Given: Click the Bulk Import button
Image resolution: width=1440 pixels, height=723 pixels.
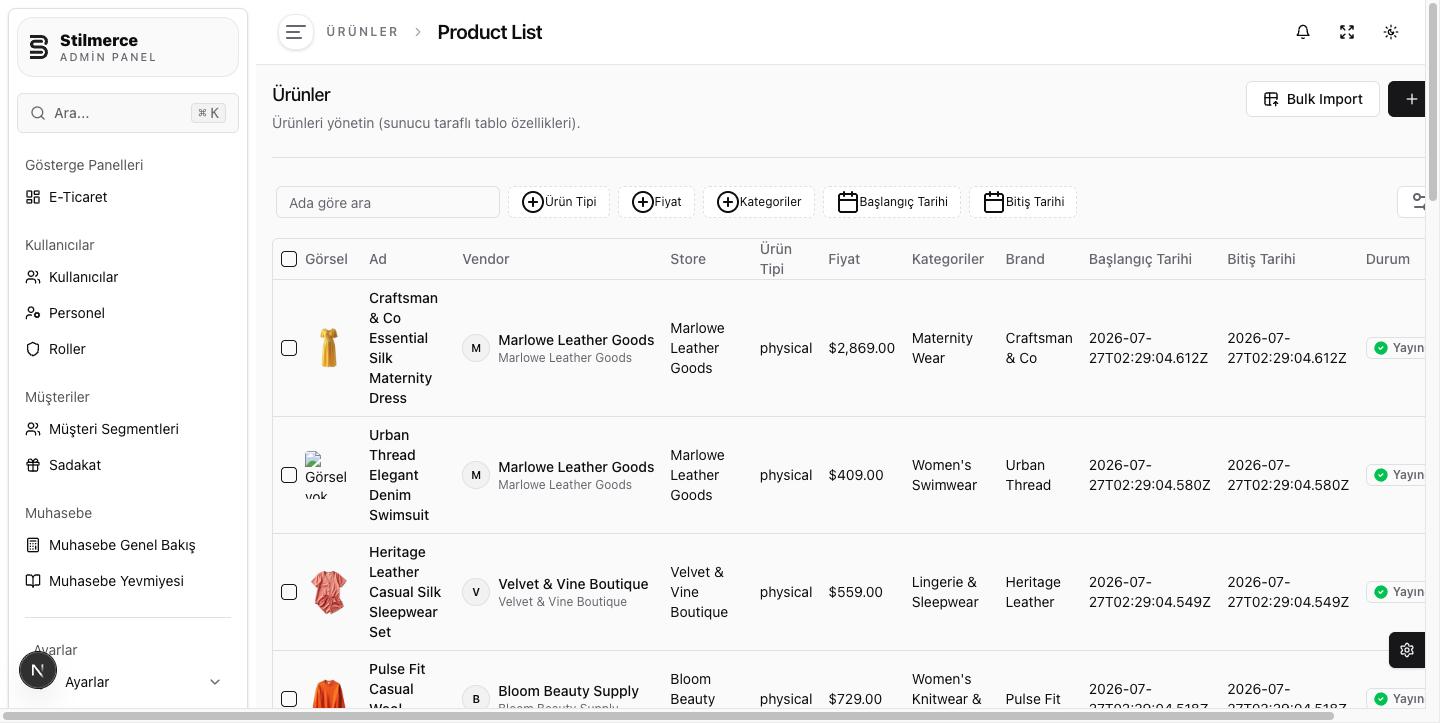Looking at the screenshot, I should click(1313, 99).
